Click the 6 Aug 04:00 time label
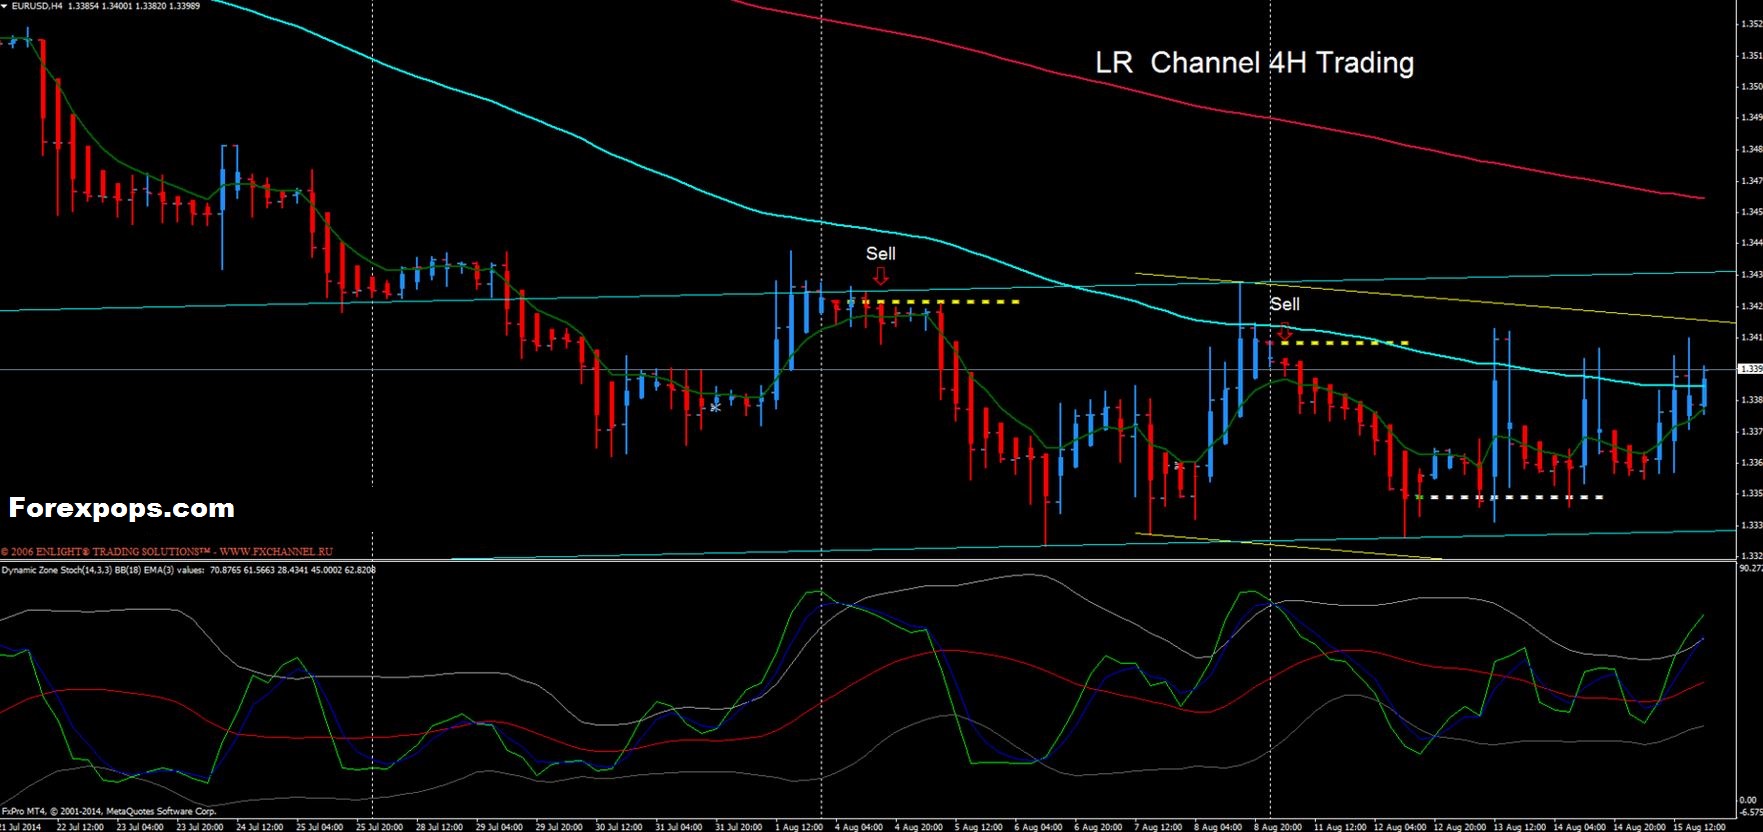This screenshot has width=1763, height=832. coord(1038,827)
